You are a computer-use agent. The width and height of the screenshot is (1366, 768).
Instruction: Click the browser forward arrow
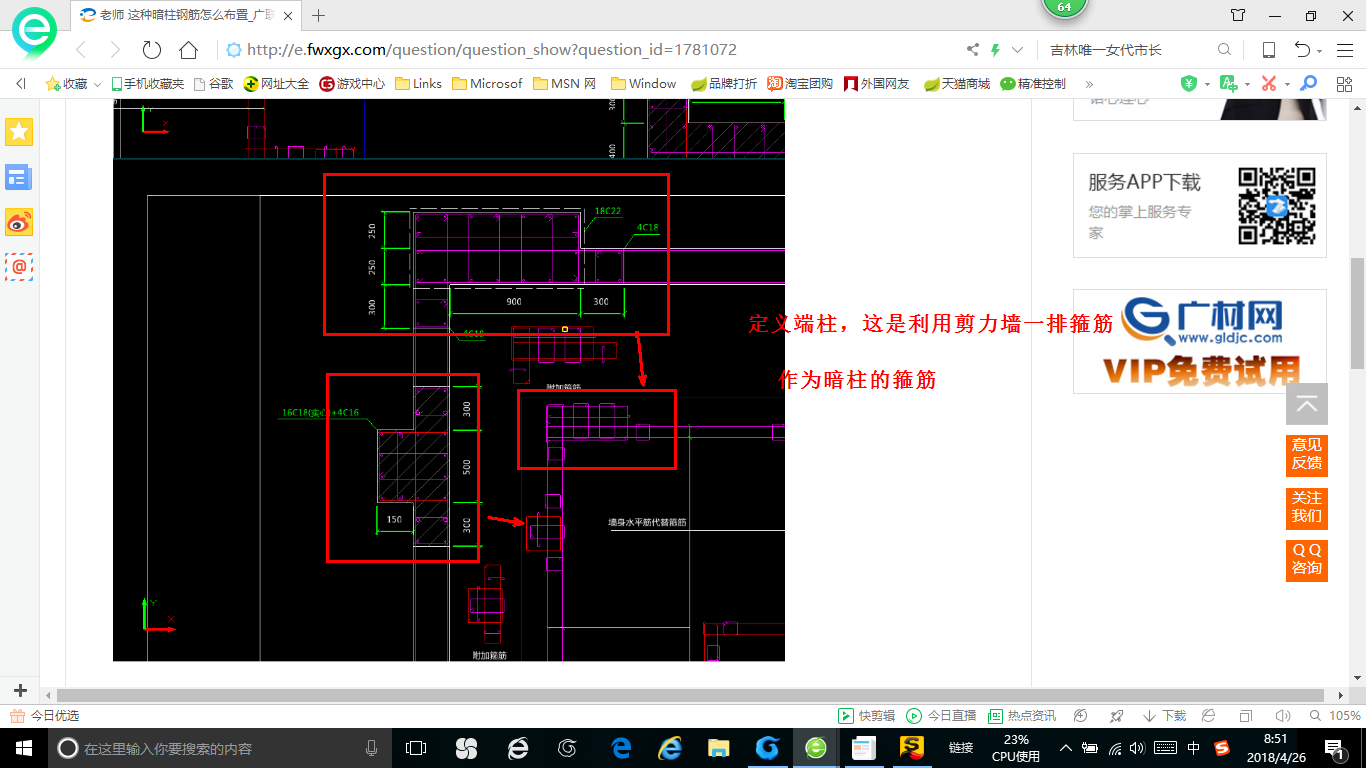pos(115,50)
